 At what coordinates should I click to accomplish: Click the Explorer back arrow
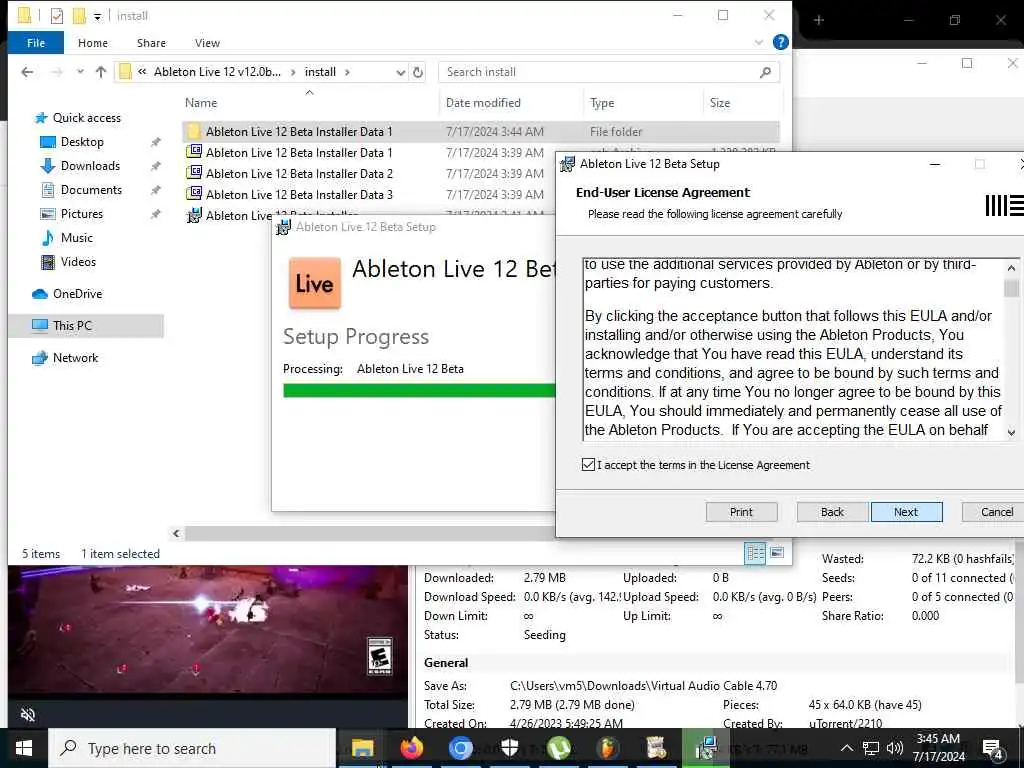click(x=27, y=72)
